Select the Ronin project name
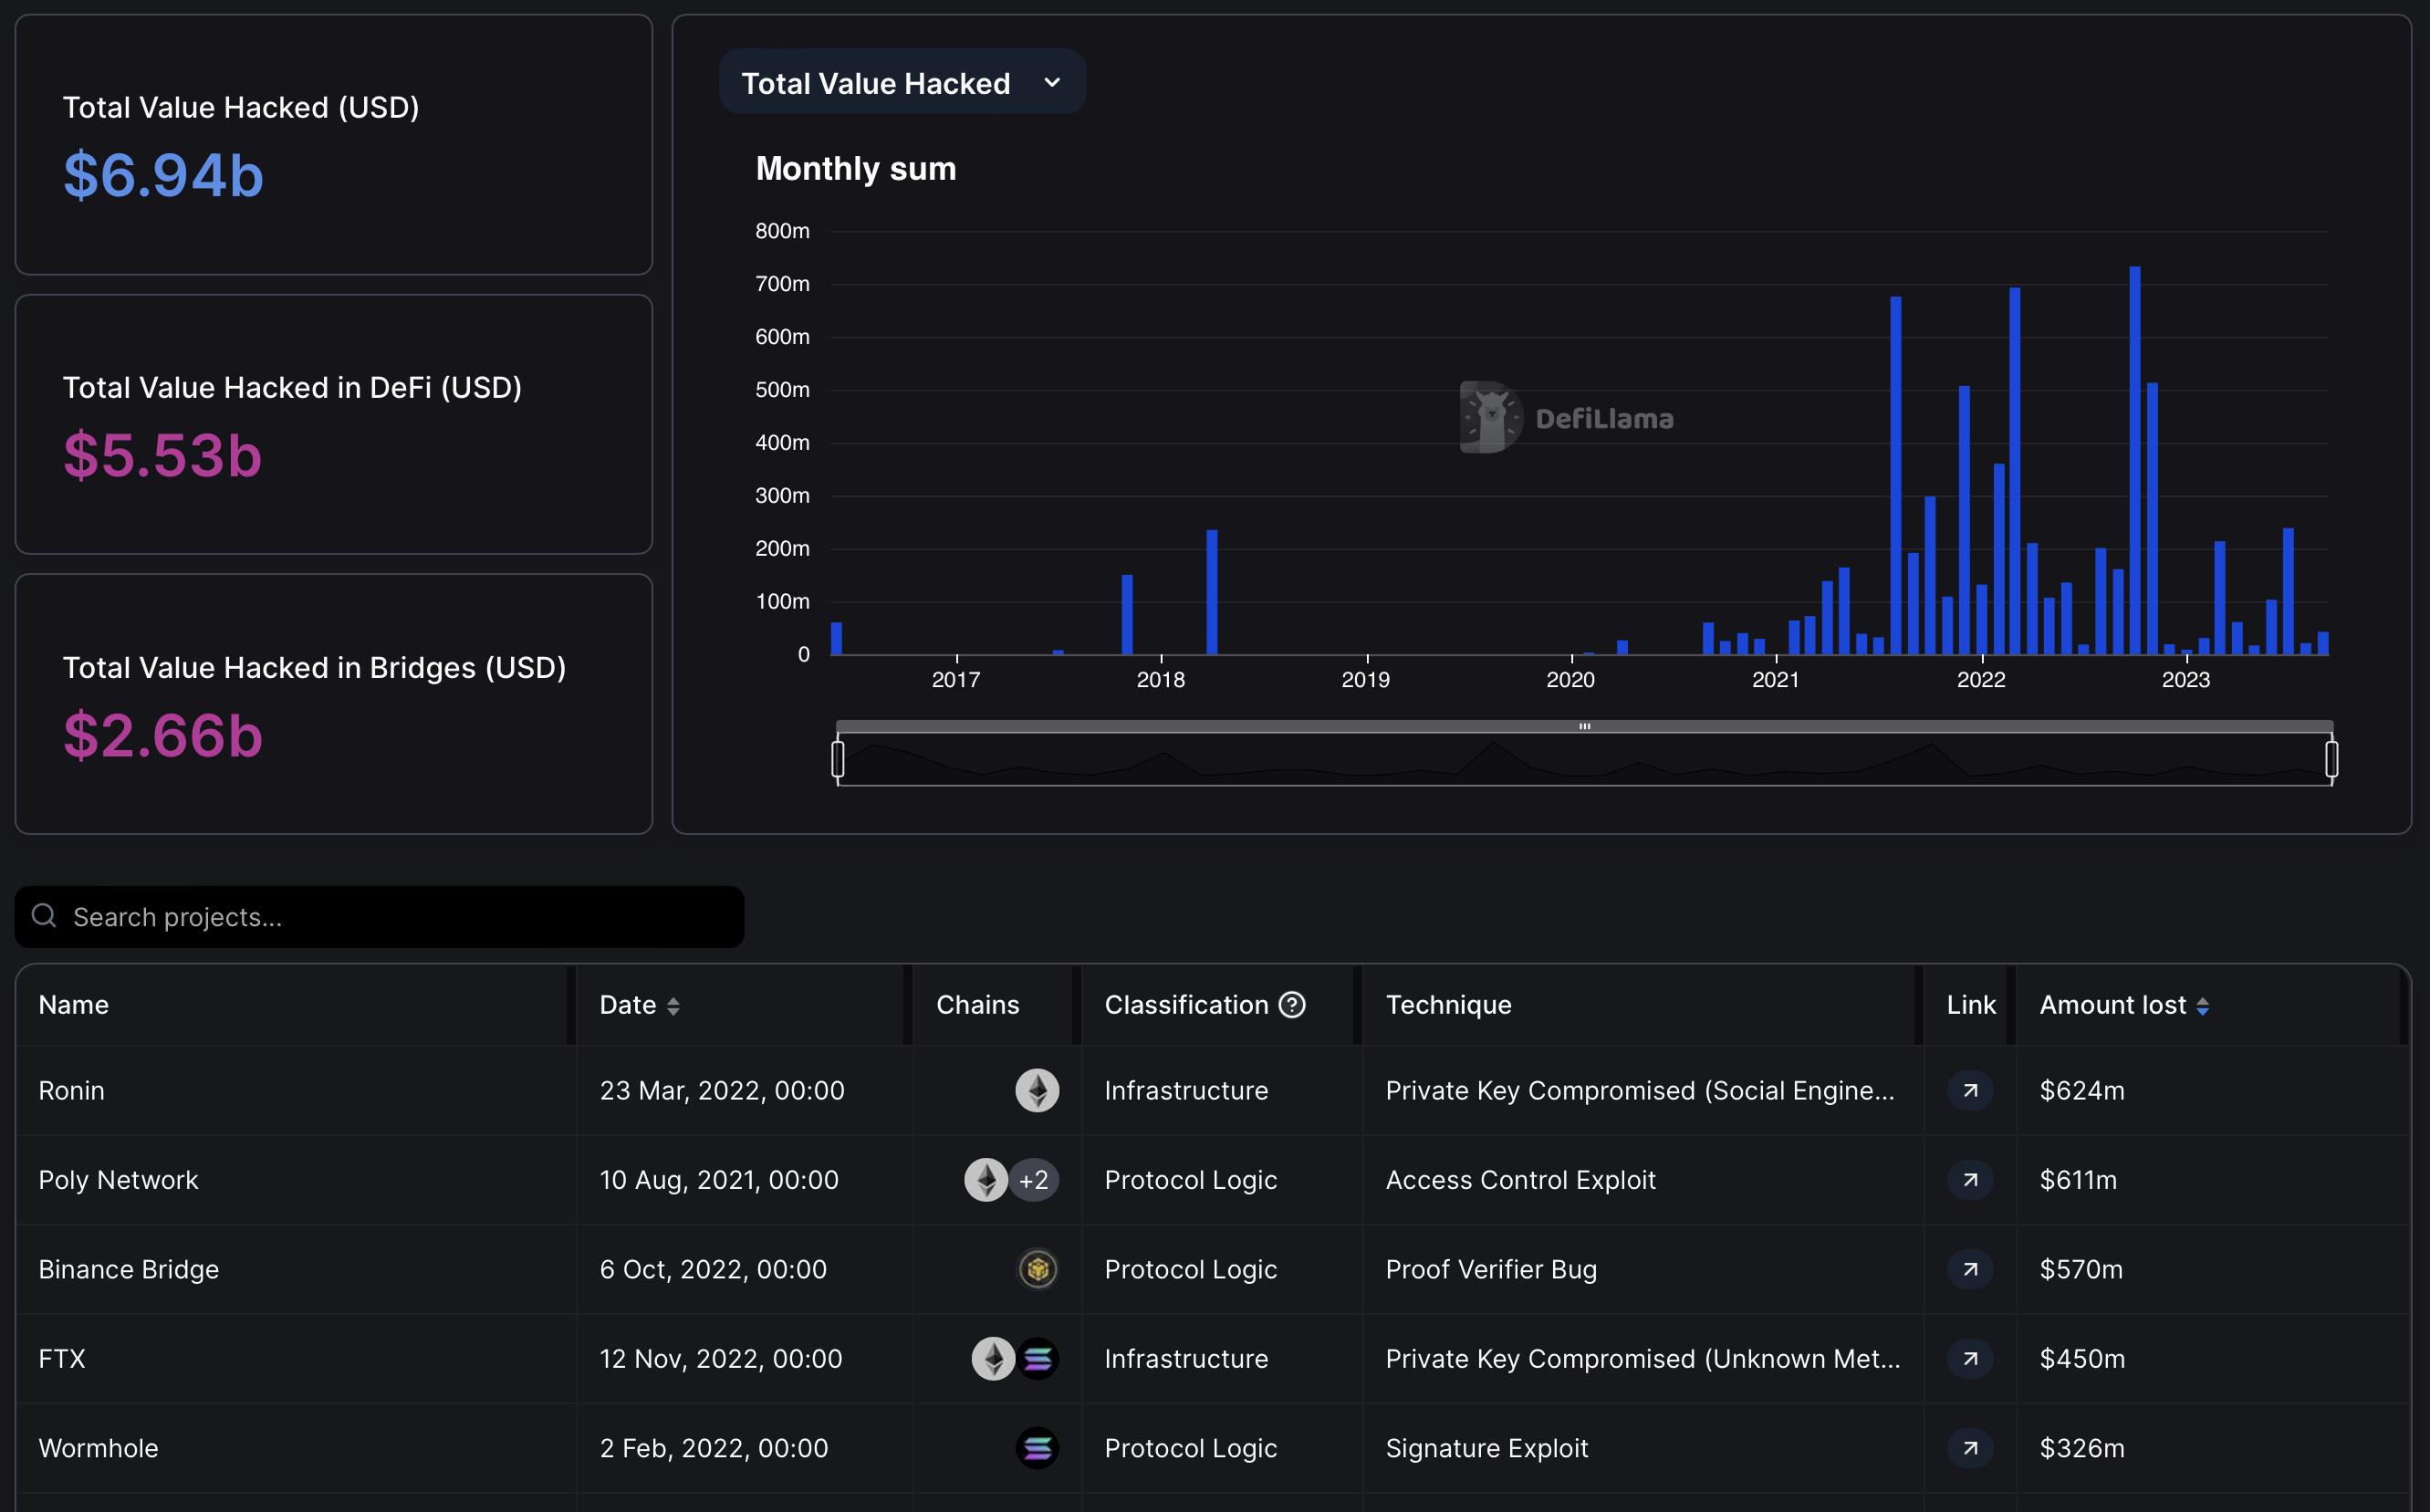 pyautogui.click(x=71, y=1091)
